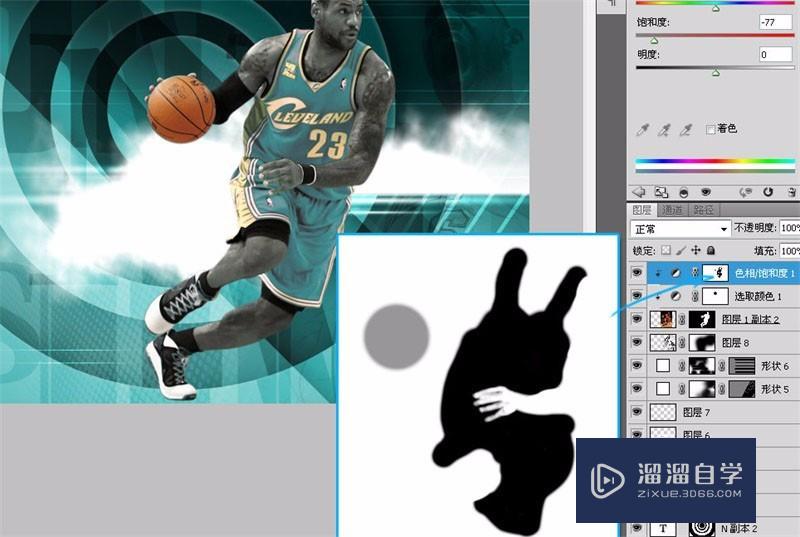Select the 图层 8 layer name
The height and width of the screenshot is (537, 800).
click(735, 343)
